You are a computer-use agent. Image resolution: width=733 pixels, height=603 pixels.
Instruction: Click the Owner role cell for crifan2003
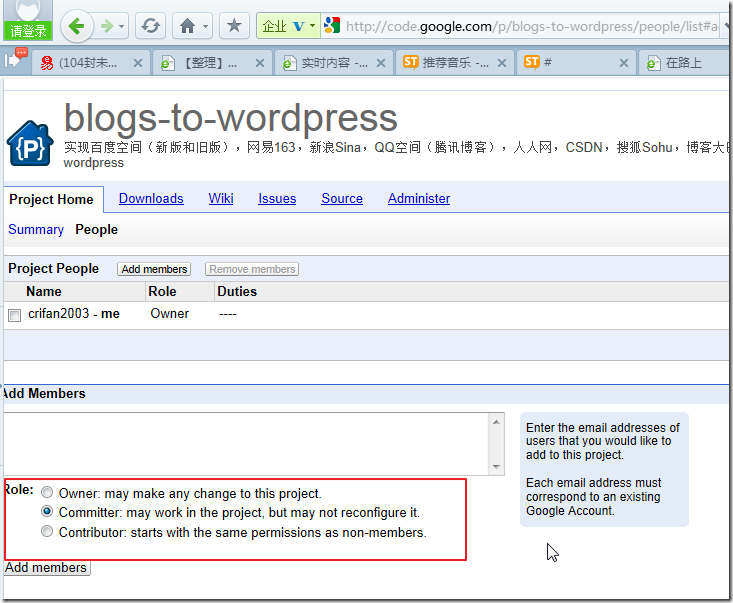click(170, 314)
